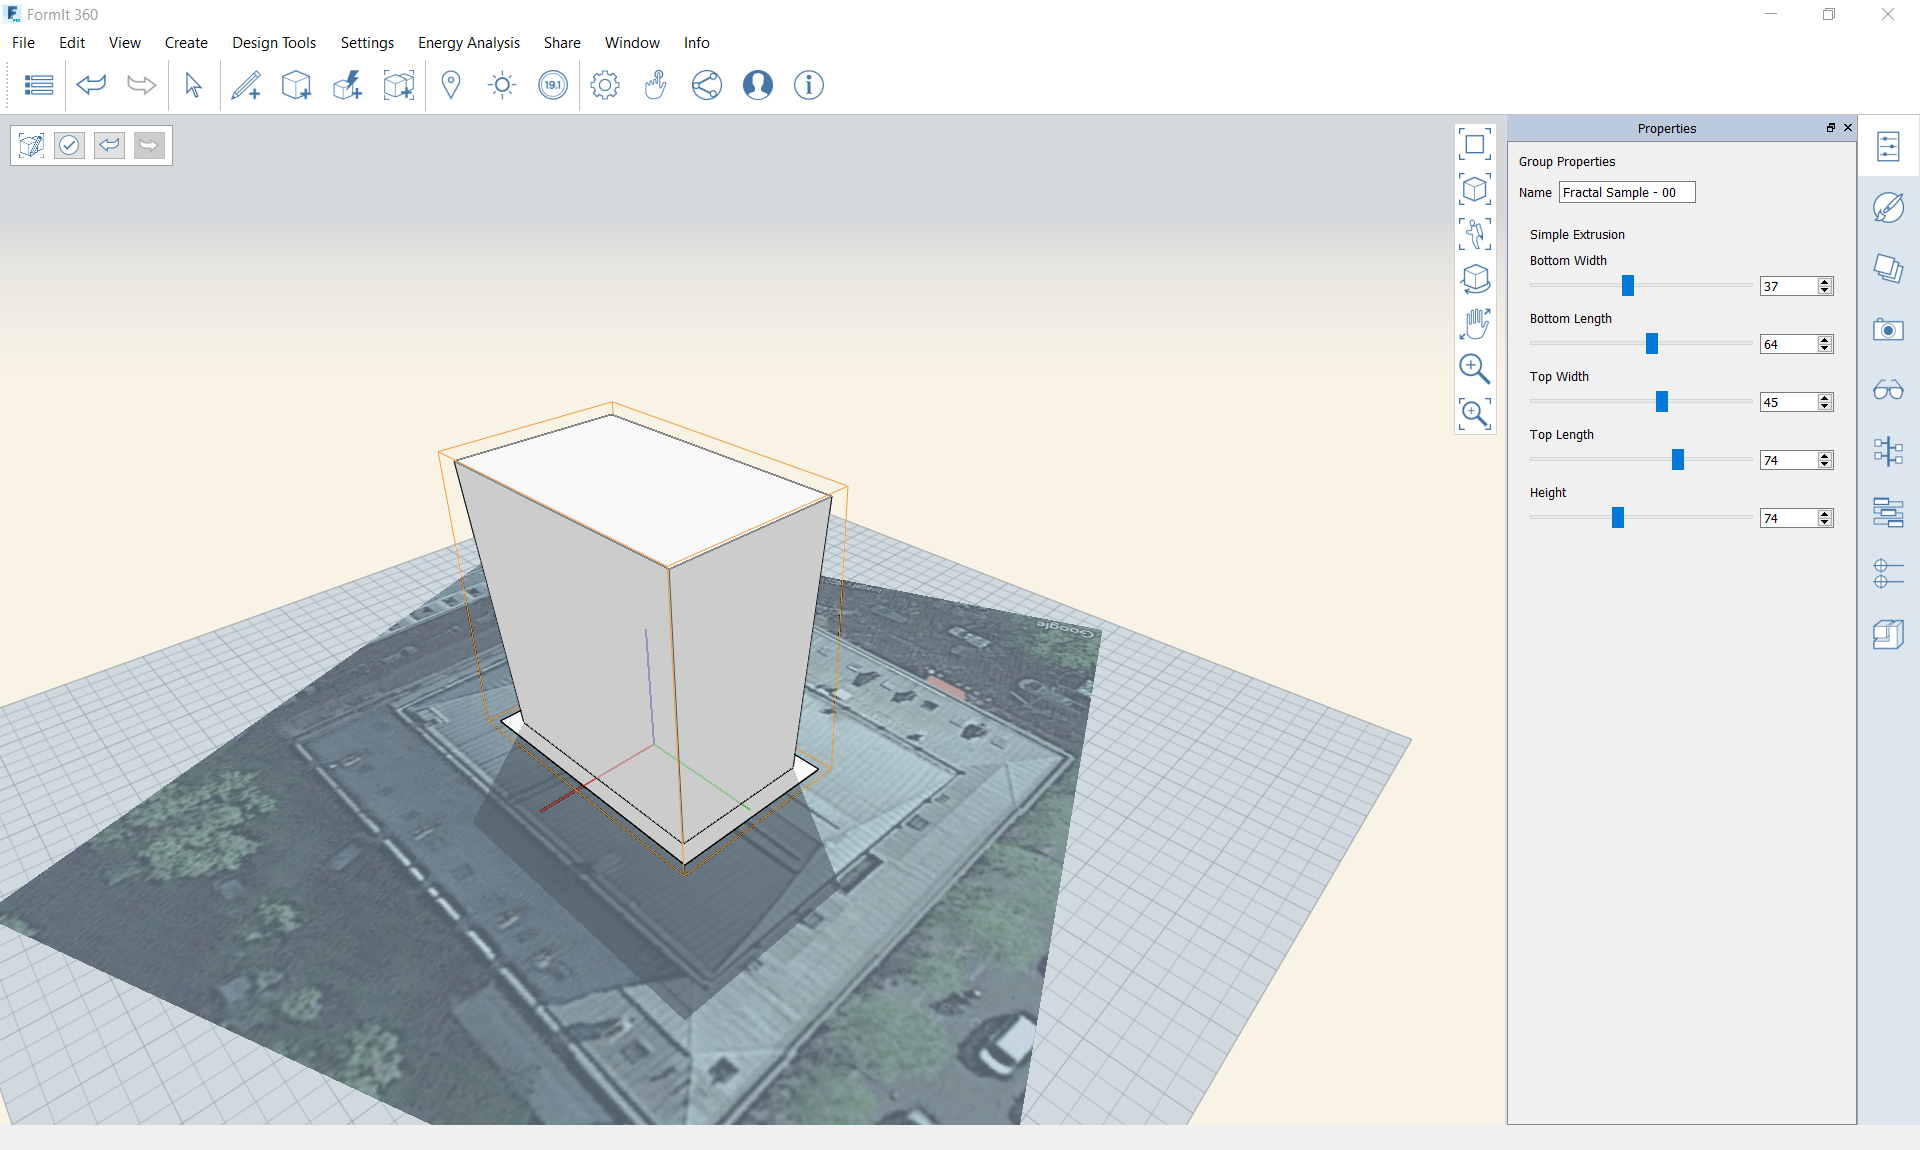Open the Scenes camera panel

tap(1888, 330)
